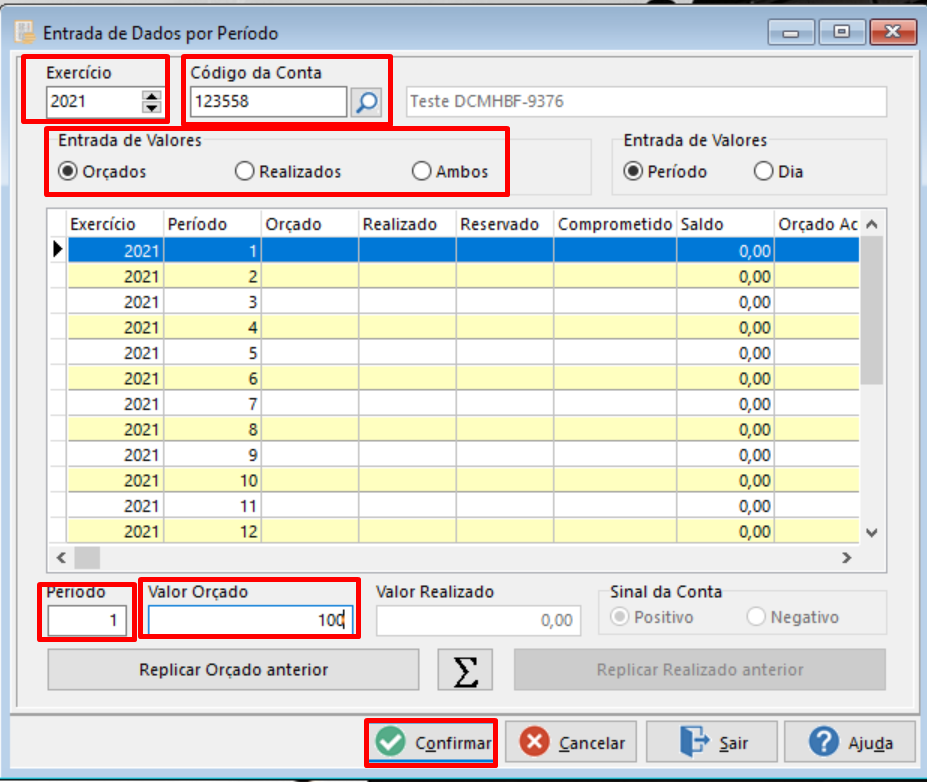Click Replicar Realizado anterior button
Viewport: 927px width, 782px height.
click(x=699, y=670)
